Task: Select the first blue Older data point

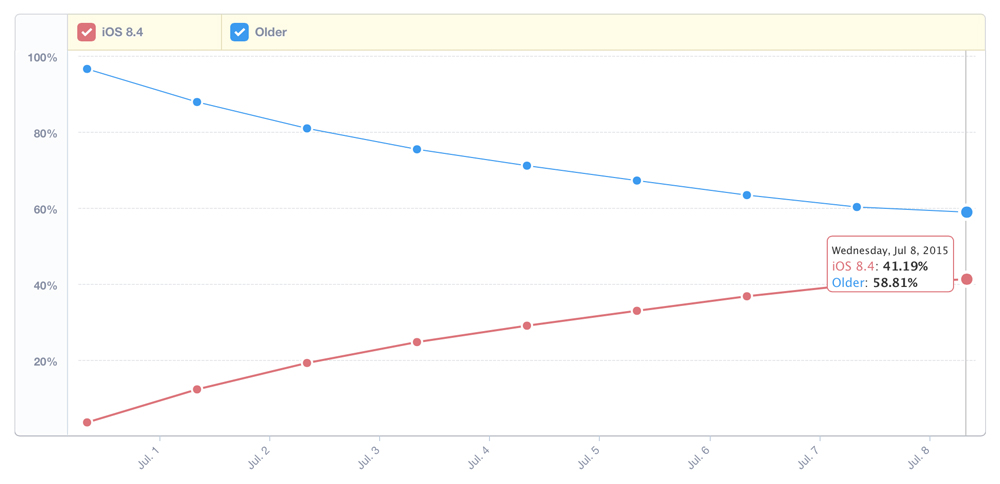Action: (87, 69)
